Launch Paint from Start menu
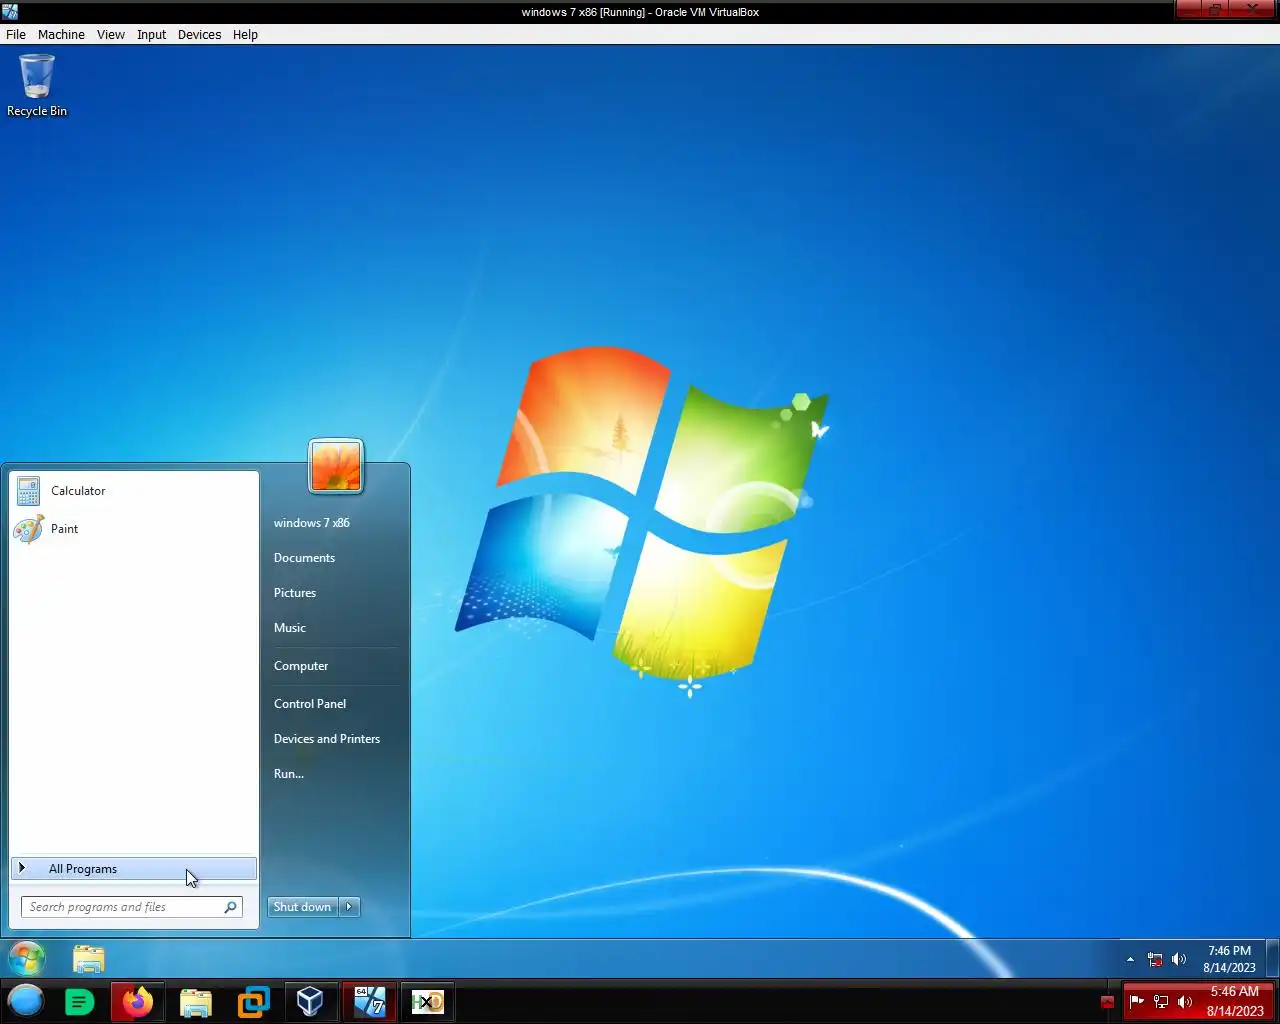1280x1024 pixels. 134,529
